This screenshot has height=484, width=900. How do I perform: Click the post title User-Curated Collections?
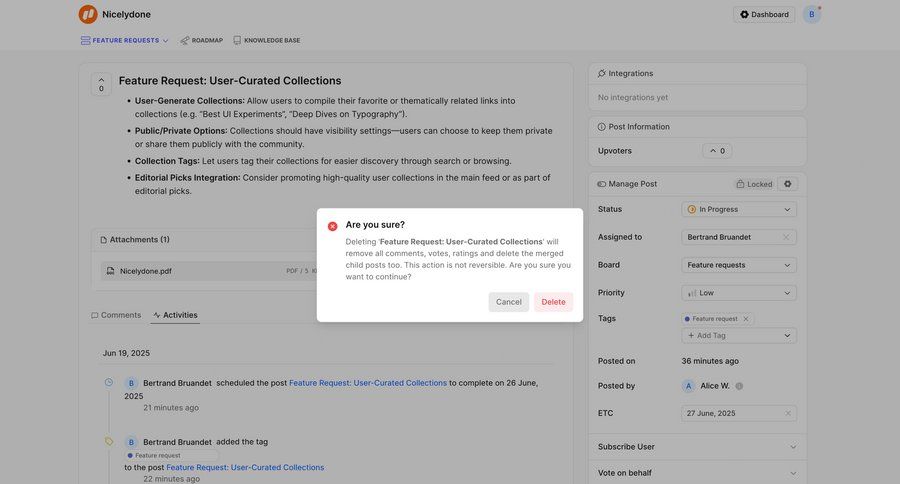(230, 81)
